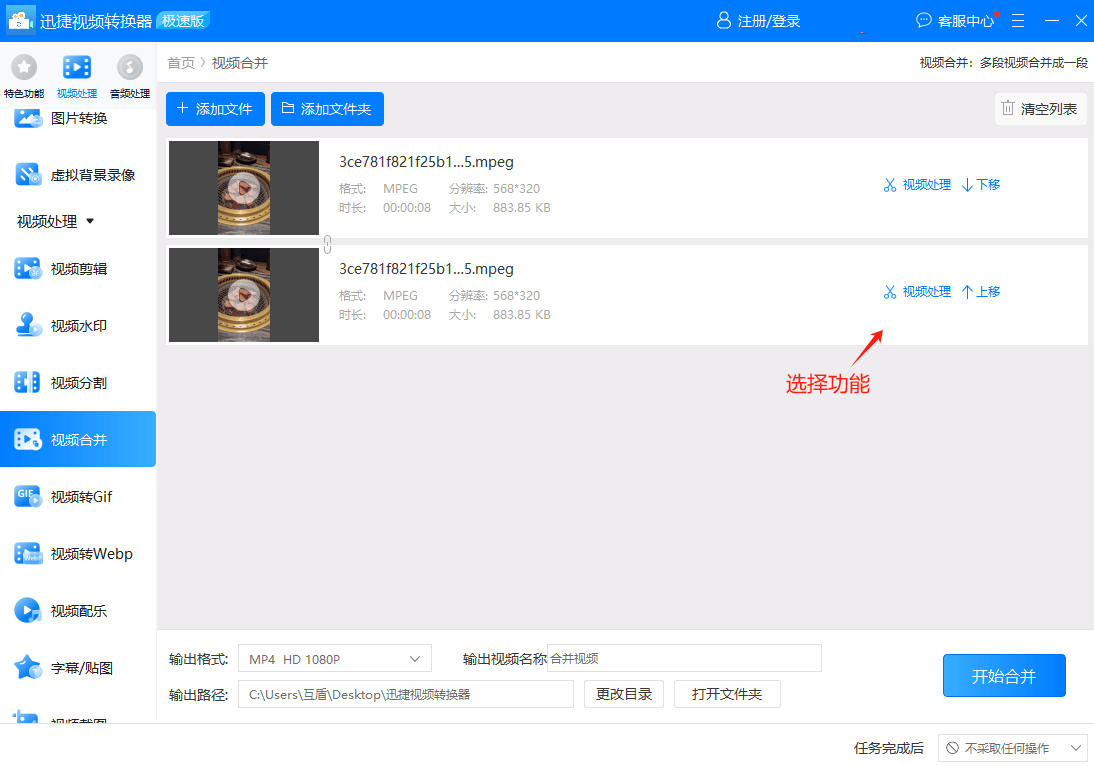Image resolution: width=1094 pixels, height=766 pixels.
Task: Click the 添加文件夹 button
Action: pyautogui.click(x=327, y=109)
